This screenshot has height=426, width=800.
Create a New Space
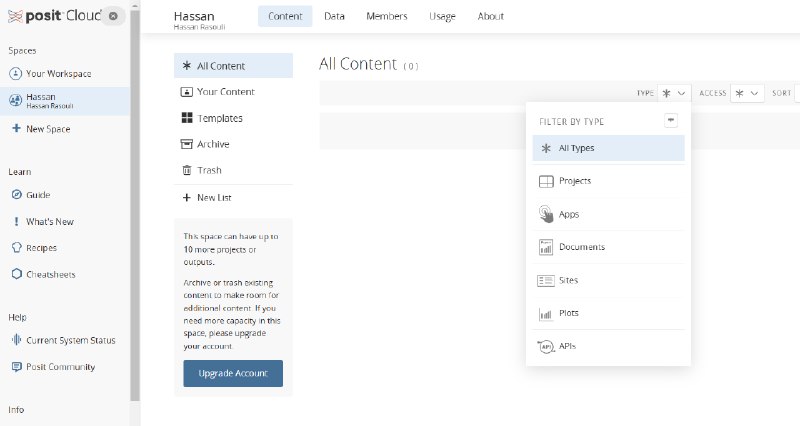pyautogui.click(x=48, y=129)
